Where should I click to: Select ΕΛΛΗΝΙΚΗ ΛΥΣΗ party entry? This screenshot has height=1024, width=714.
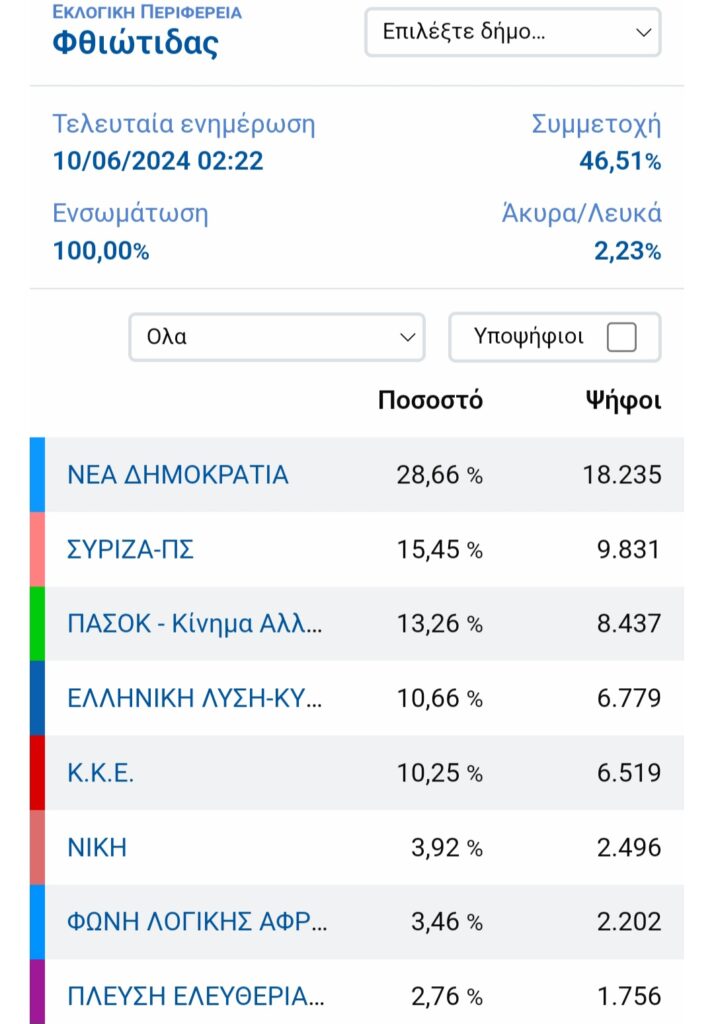[195, 698]
